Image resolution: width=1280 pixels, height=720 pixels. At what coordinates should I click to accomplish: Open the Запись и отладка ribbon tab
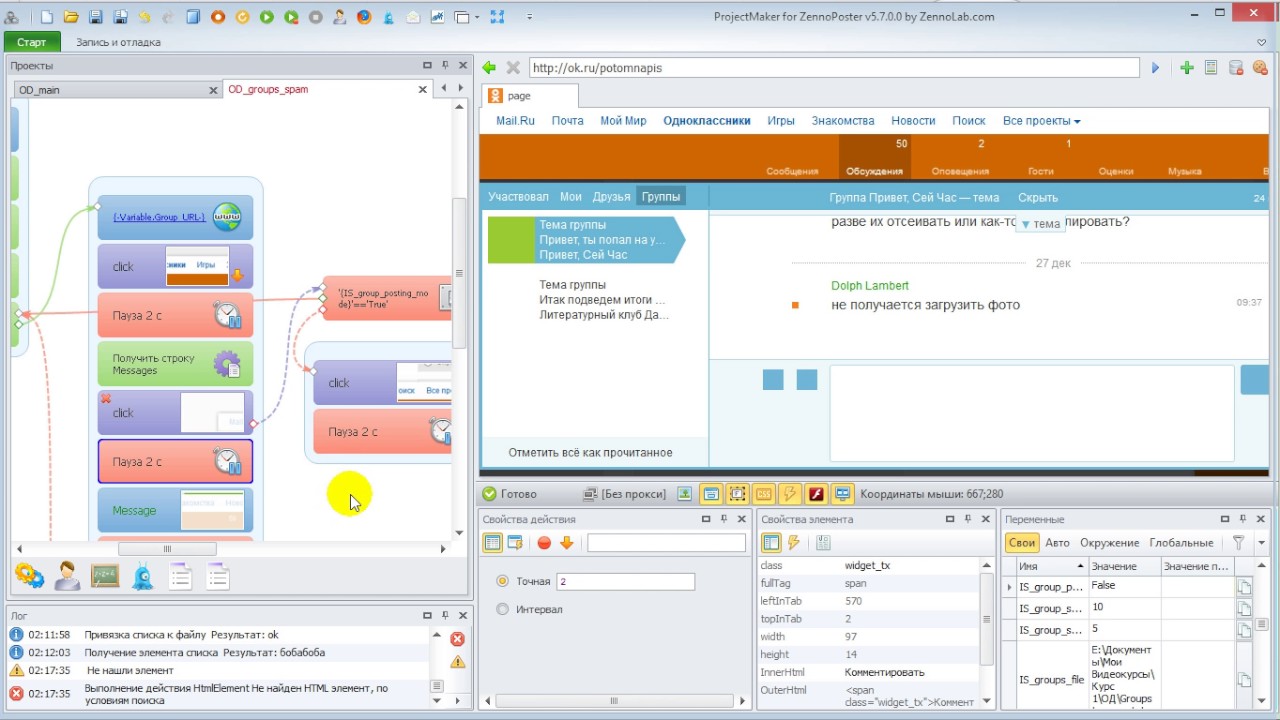click(118, 42)
